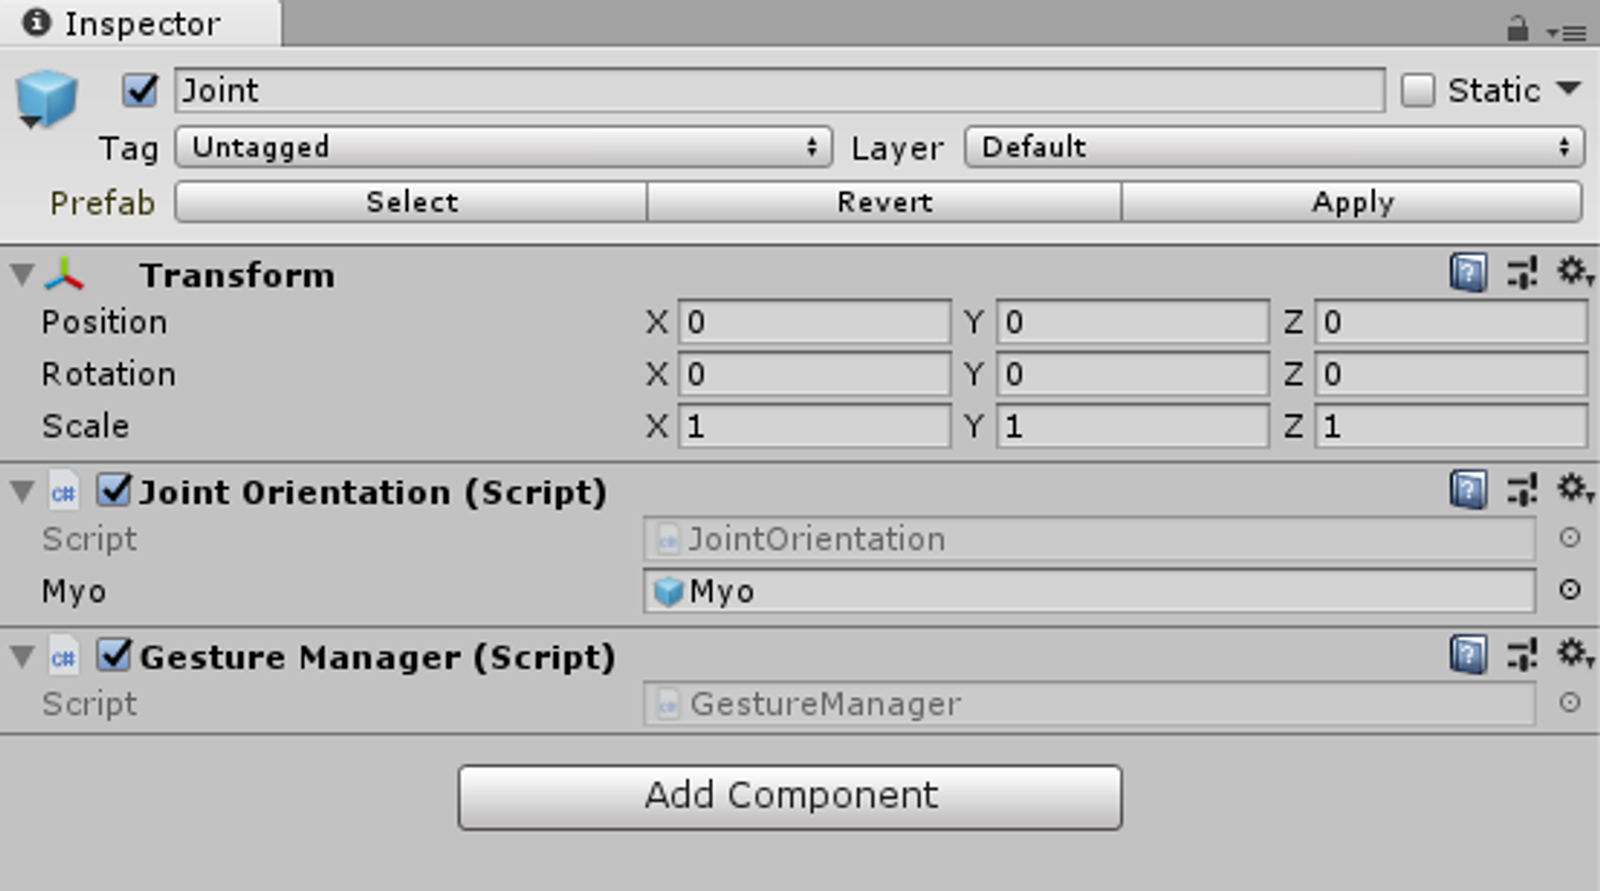Disable the Gesture Manager script checkbox

114,655
